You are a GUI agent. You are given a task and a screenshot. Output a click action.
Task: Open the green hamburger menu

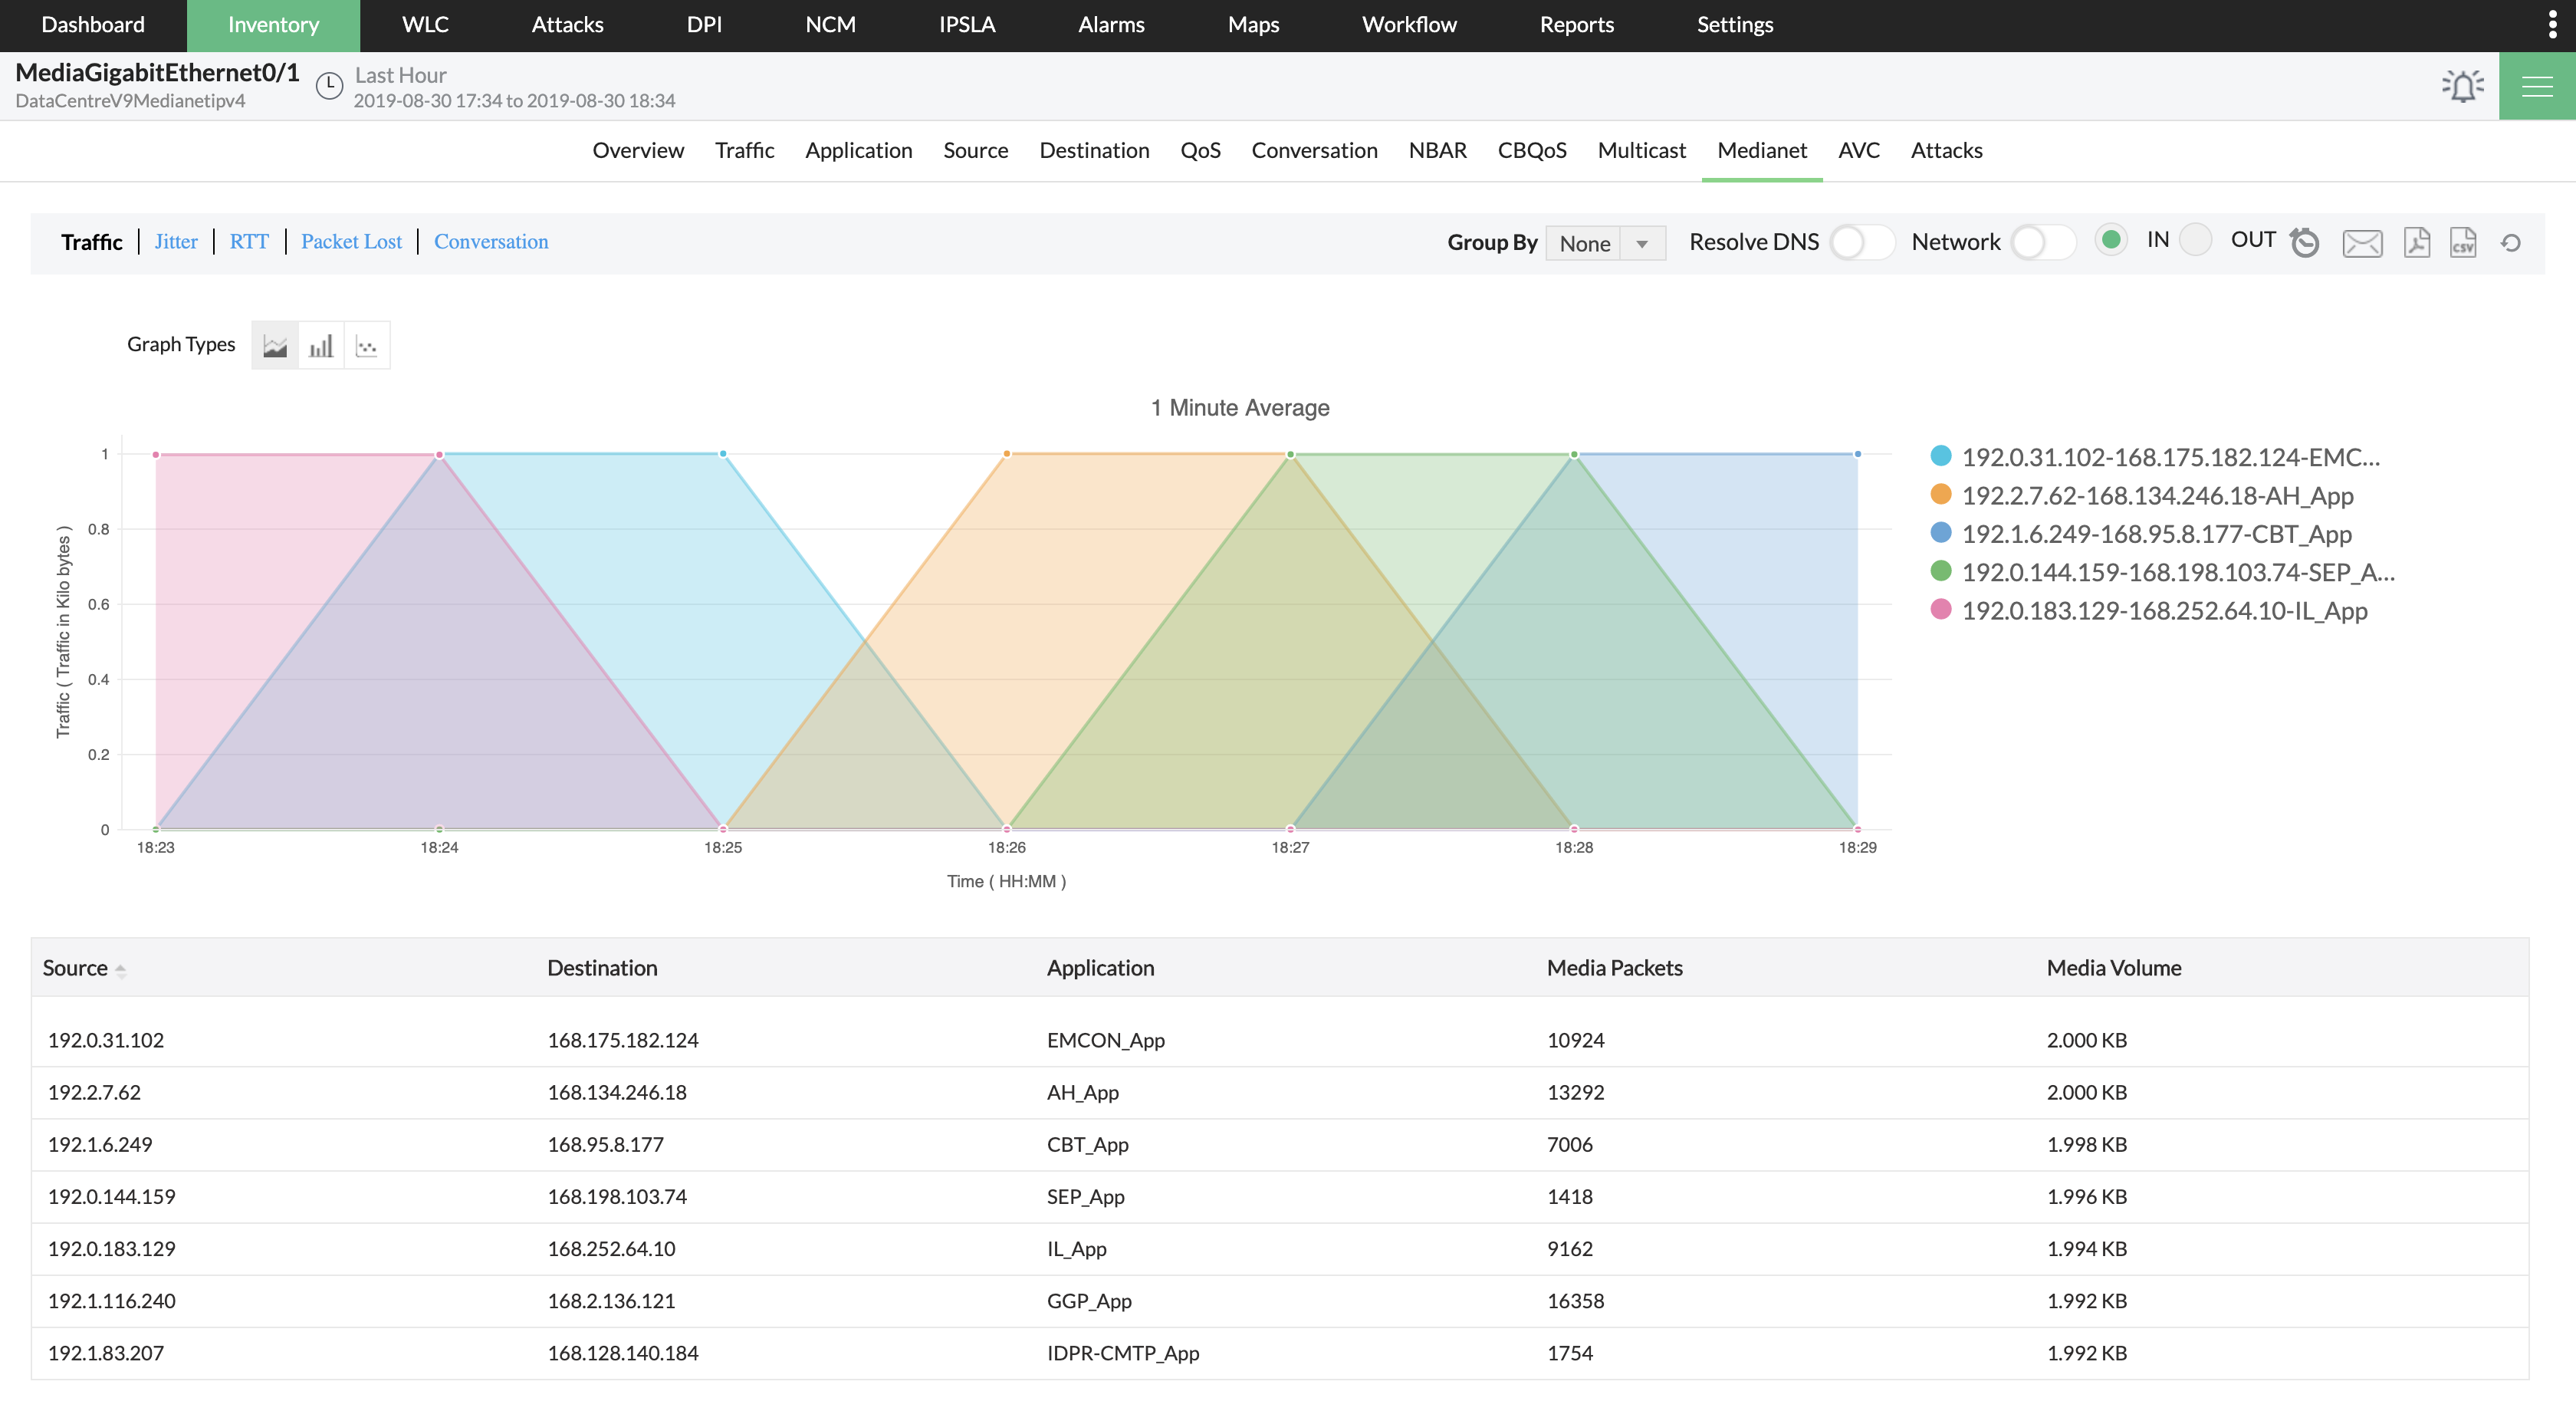(x=2536, y=86)
